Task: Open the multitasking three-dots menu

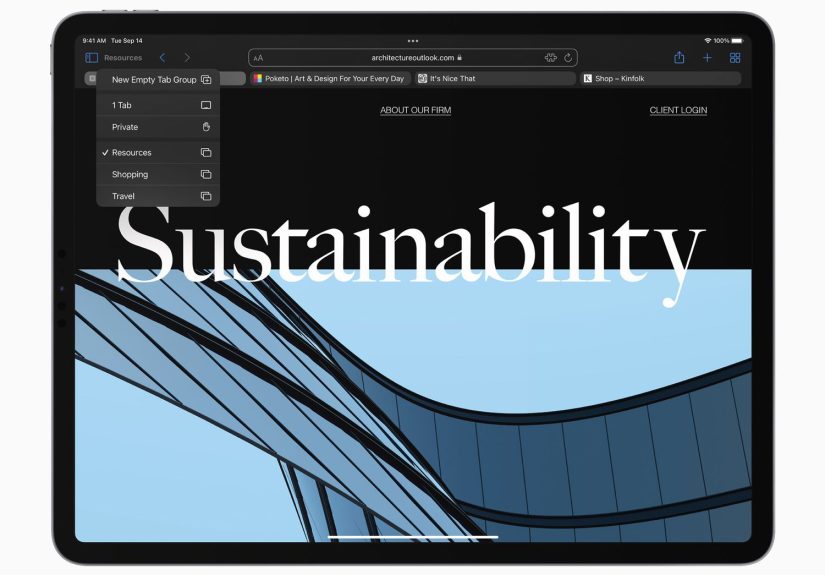Action: (412, 41)
